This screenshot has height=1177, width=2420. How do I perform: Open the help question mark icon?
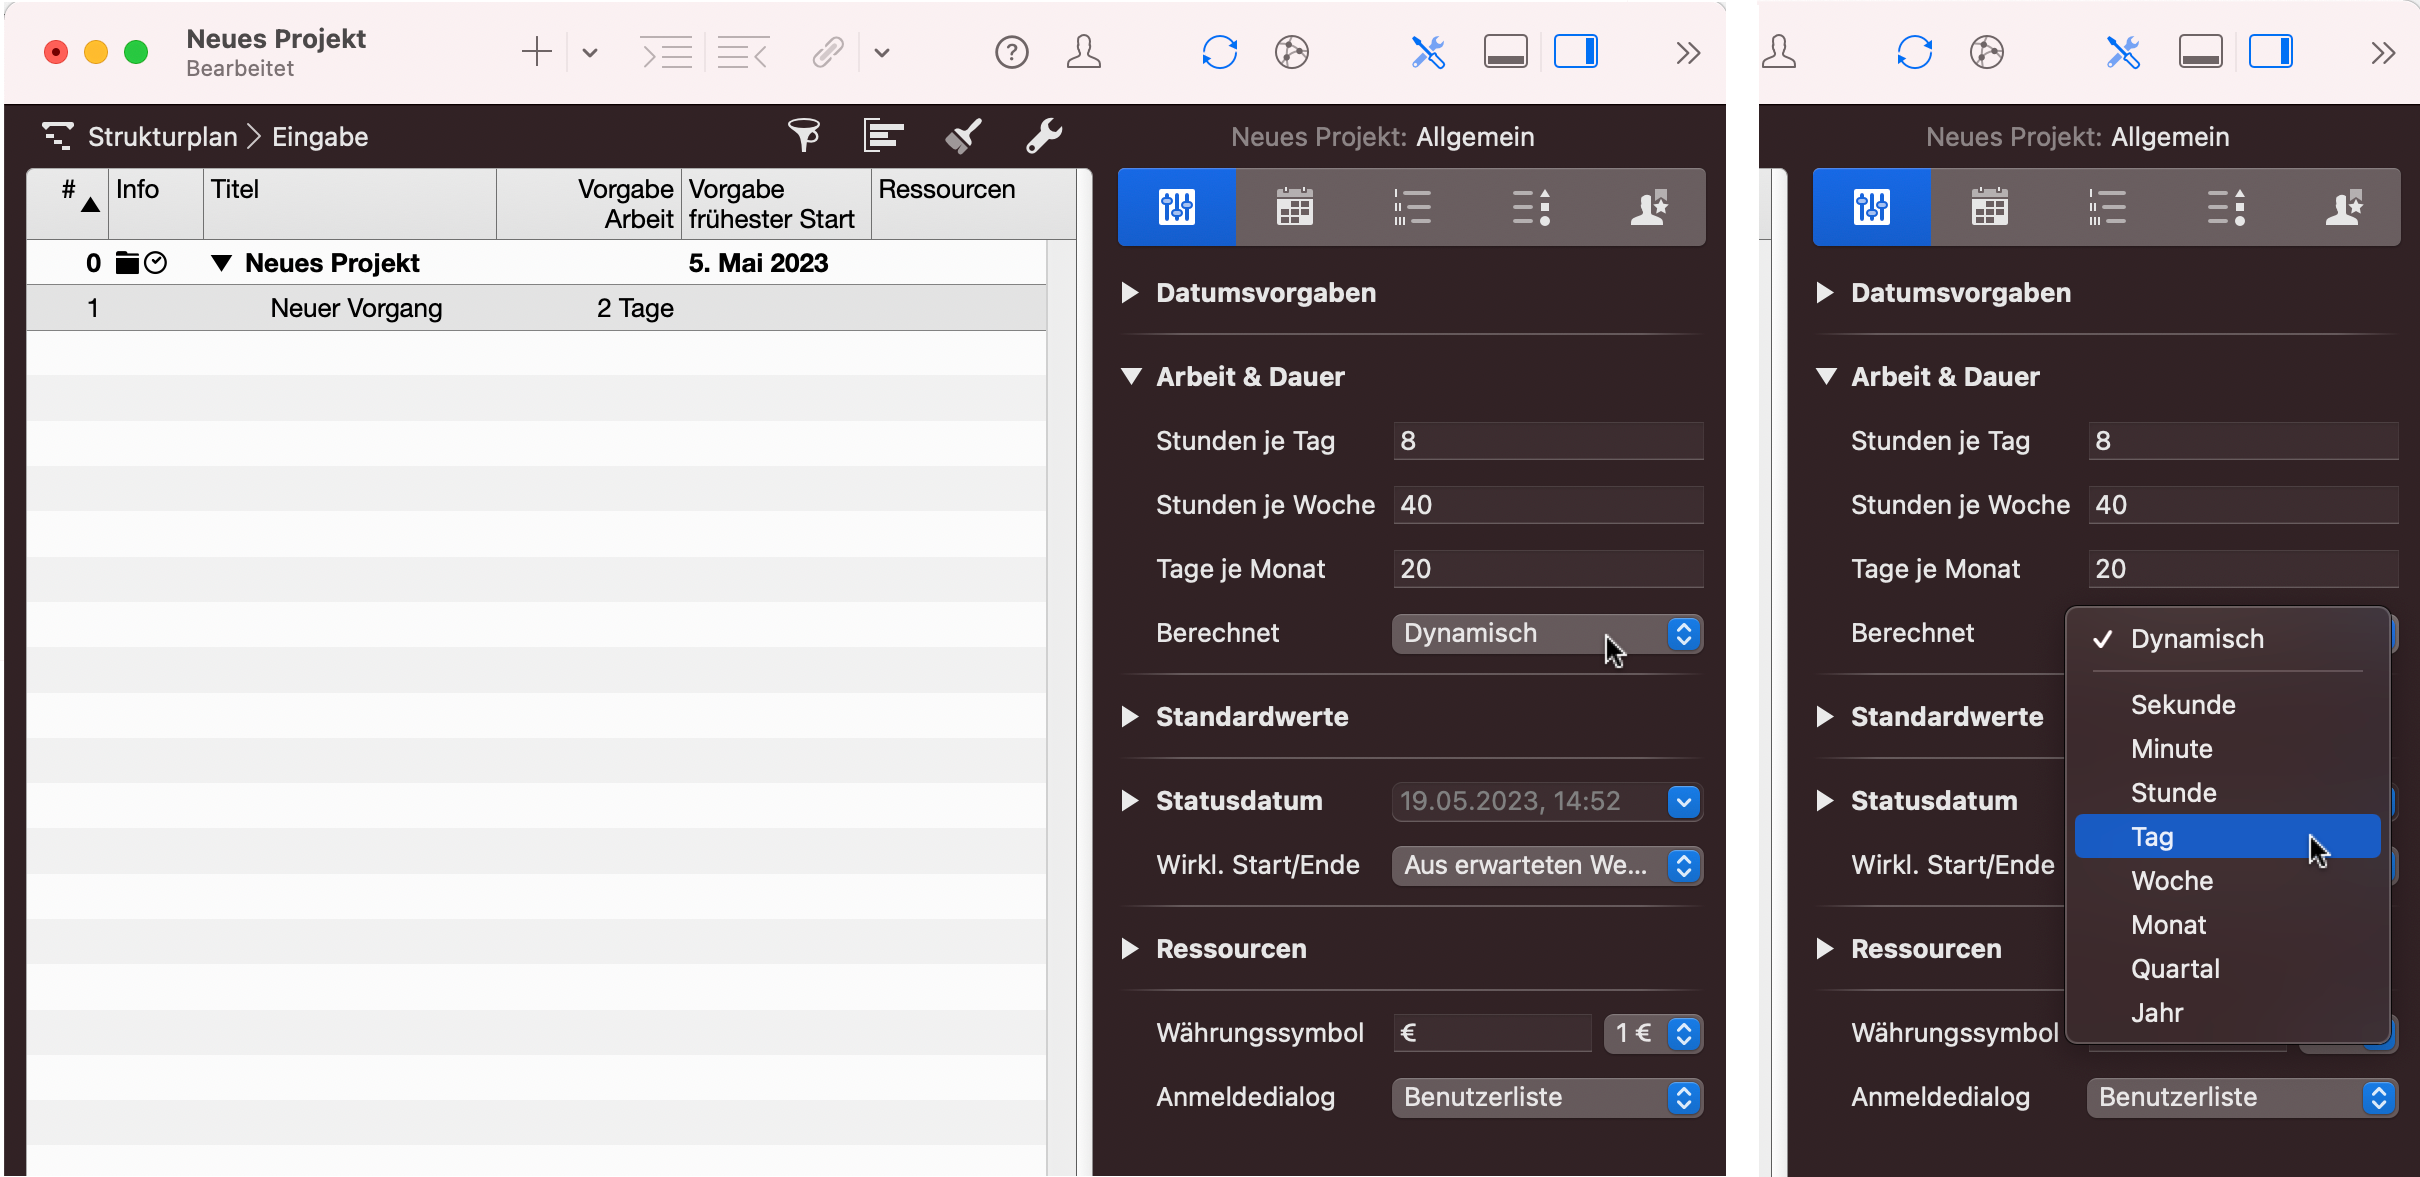pos(1011,52)
